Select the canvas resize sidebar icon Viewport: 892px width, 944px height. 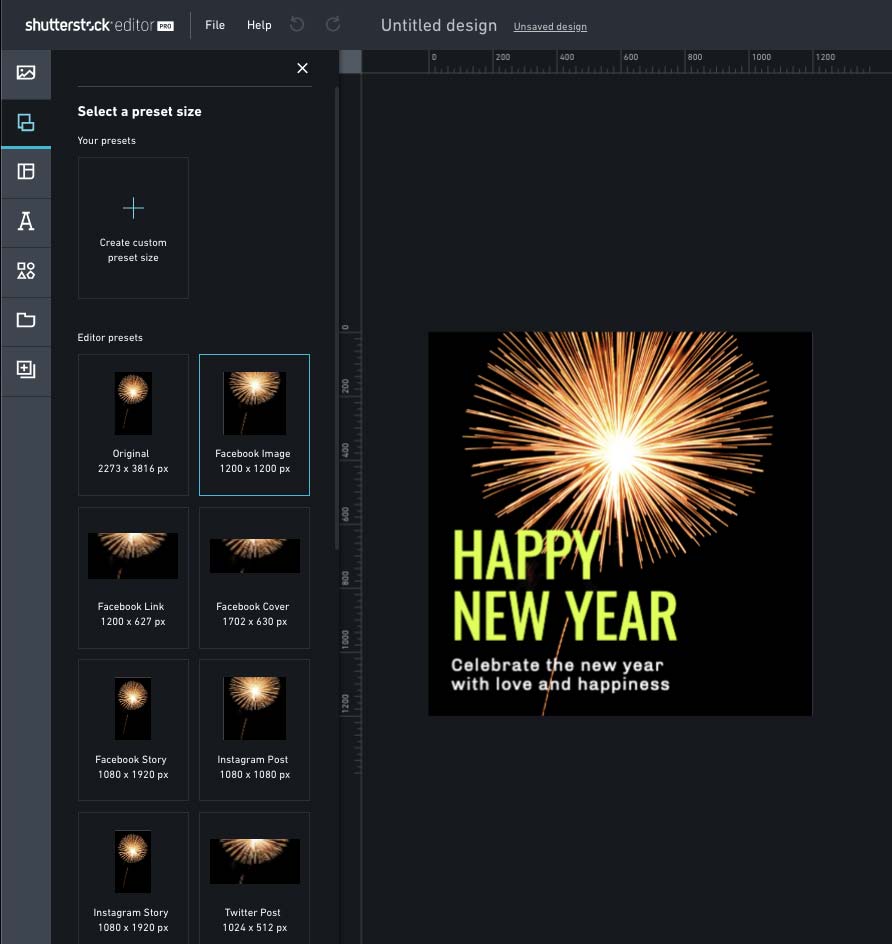click(x=26, y=123)
